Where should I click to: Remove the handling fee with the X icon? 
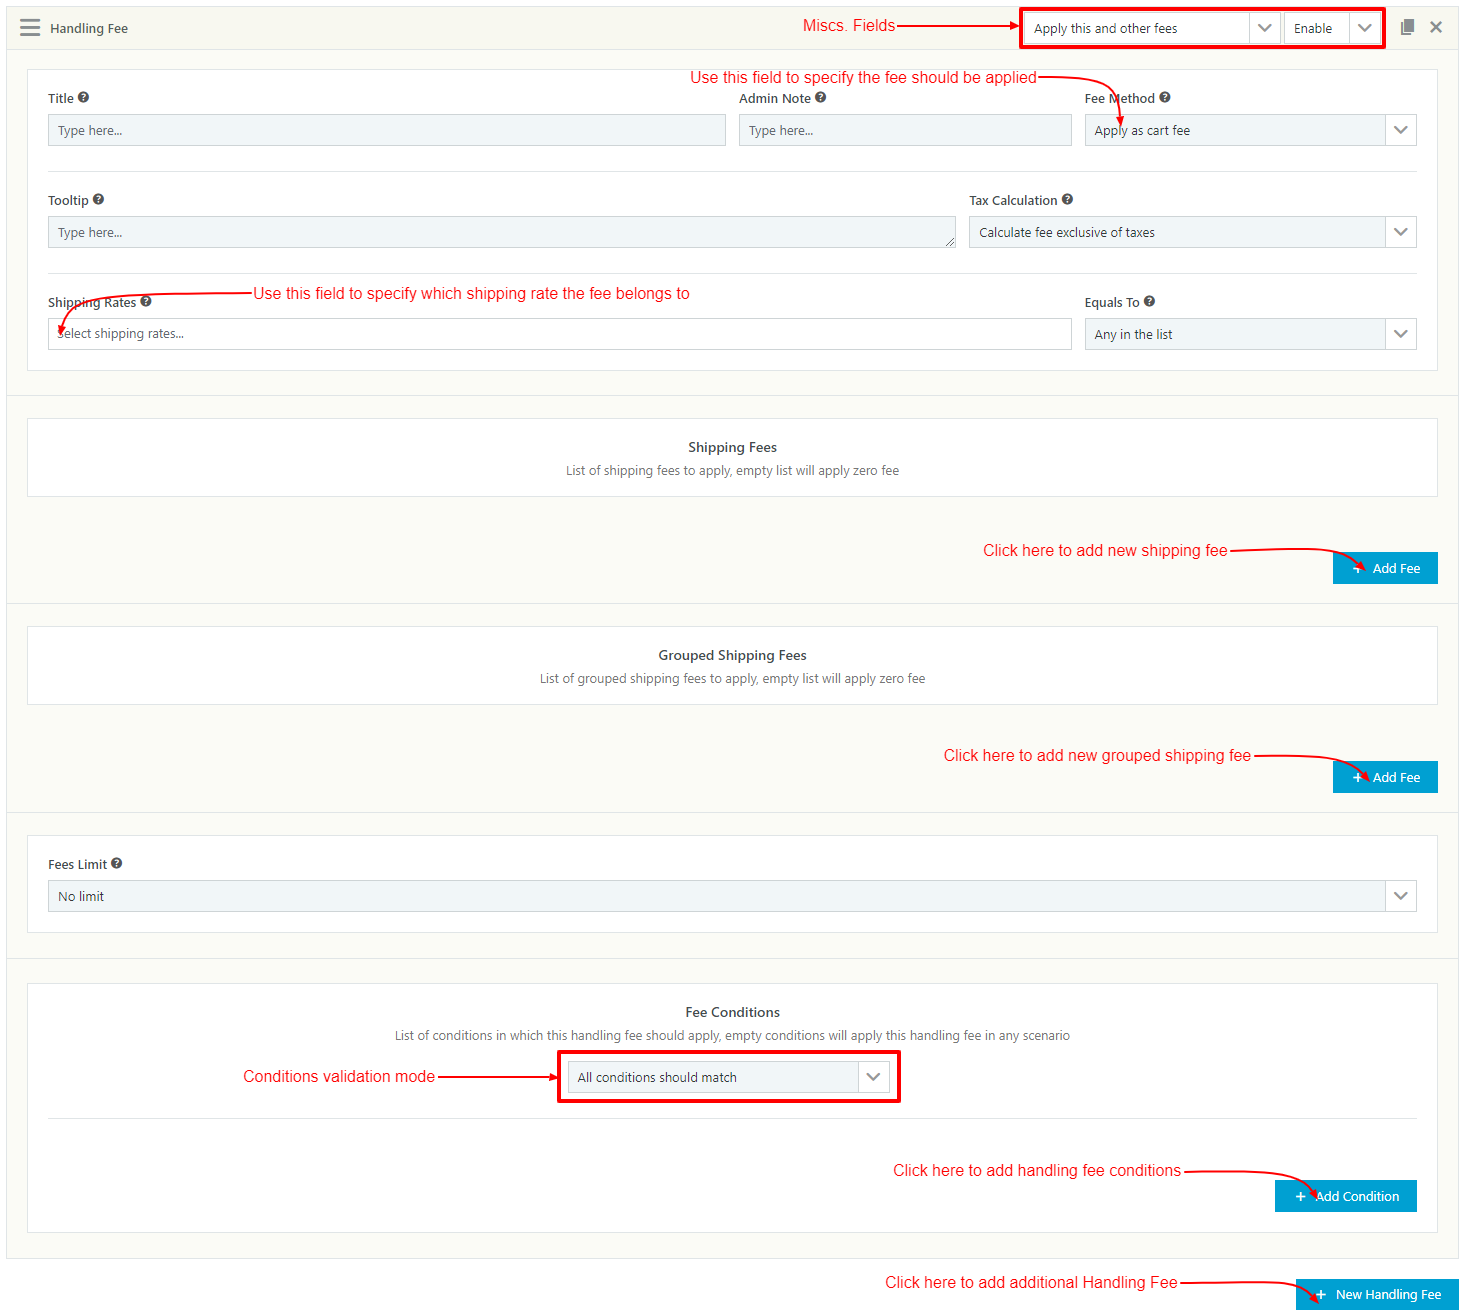pos(1436,28)
